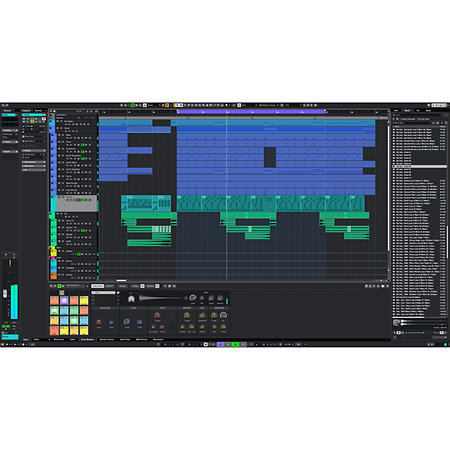Screen dimensions: 450x450
Task: Toggle the green button below the channel fader
Action: [6, 326]
